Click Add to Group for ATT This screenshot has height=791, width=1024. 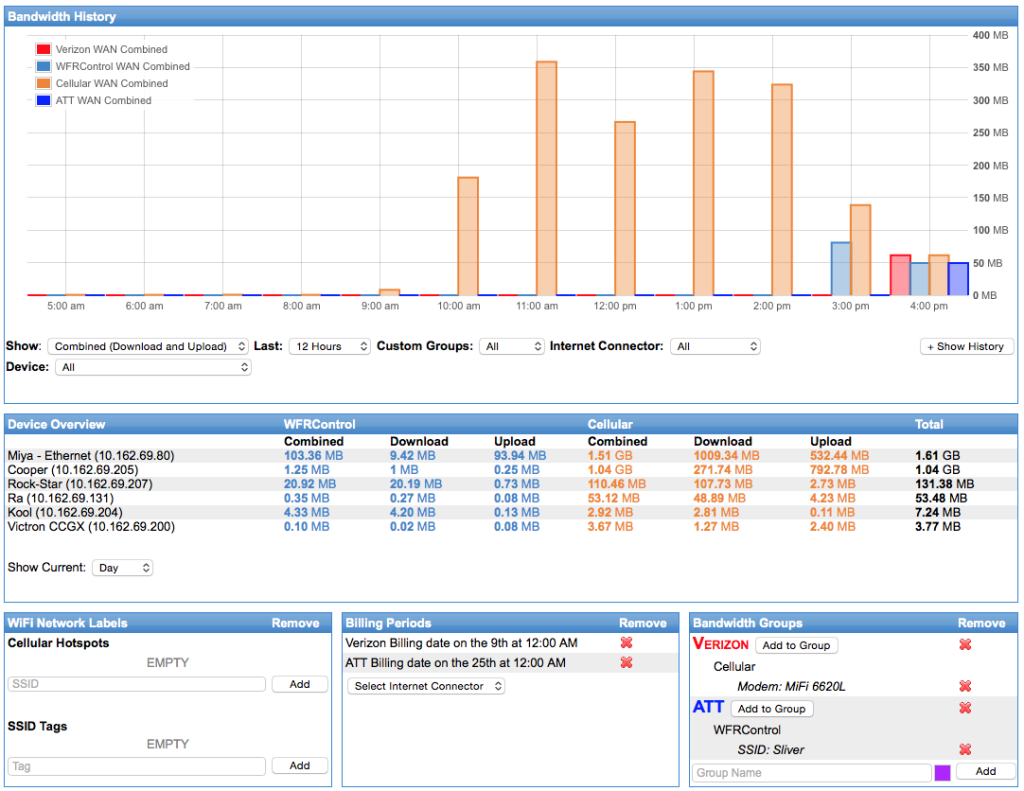[771, 709]
